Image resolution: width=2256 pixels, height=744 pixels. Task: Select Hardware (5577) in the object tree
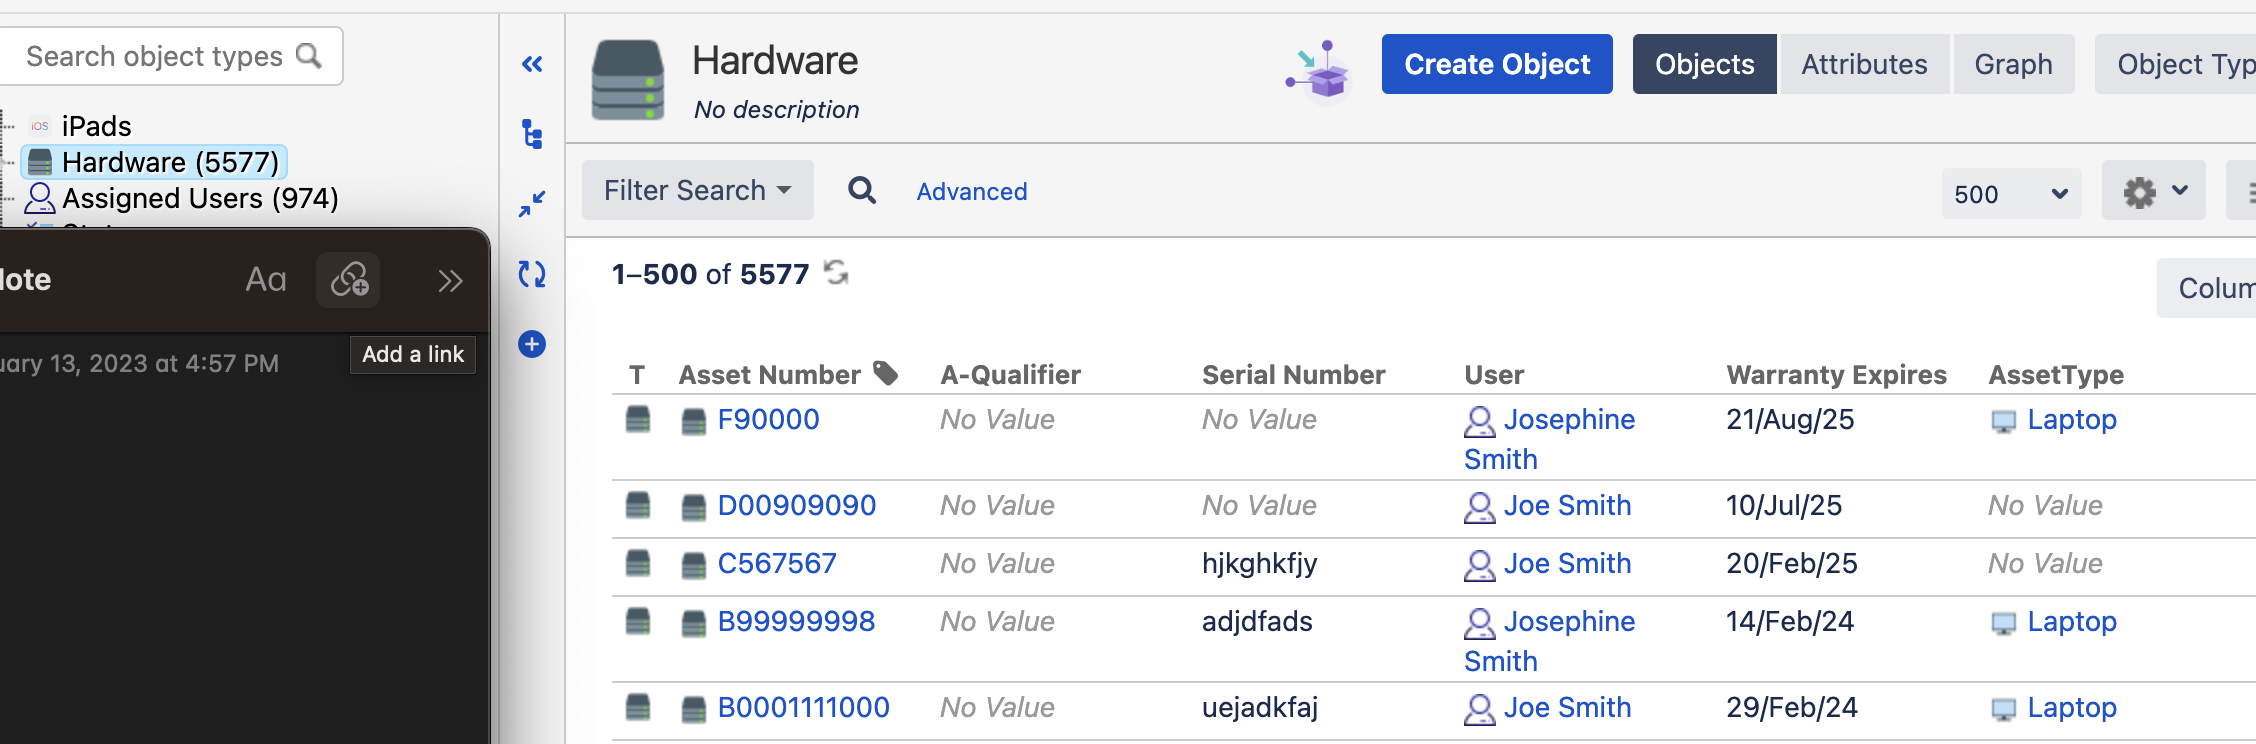[x=155, y=162]
